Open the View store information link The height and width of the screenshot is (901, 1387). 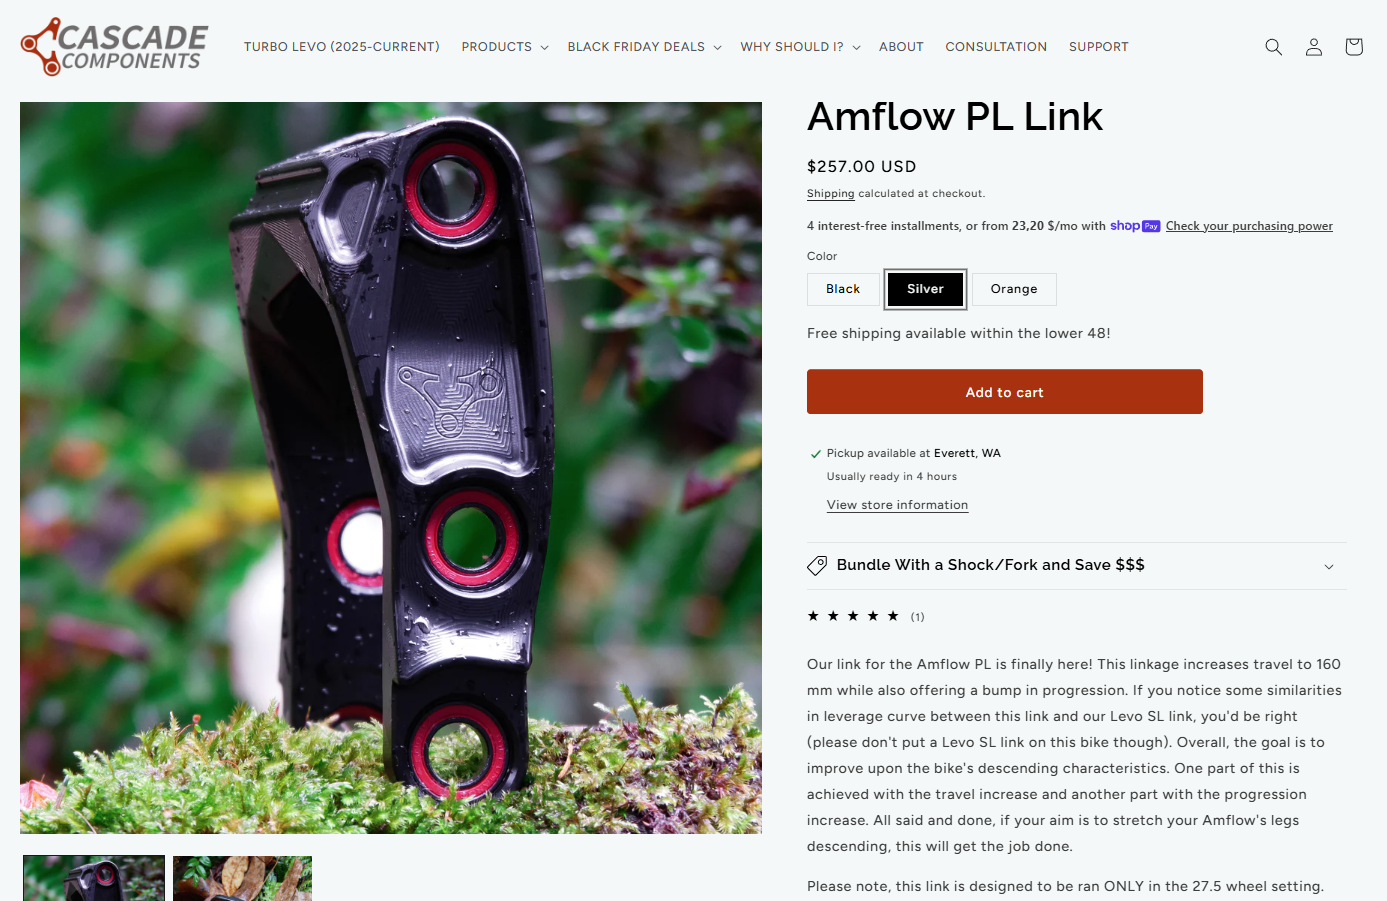(897, 505)
